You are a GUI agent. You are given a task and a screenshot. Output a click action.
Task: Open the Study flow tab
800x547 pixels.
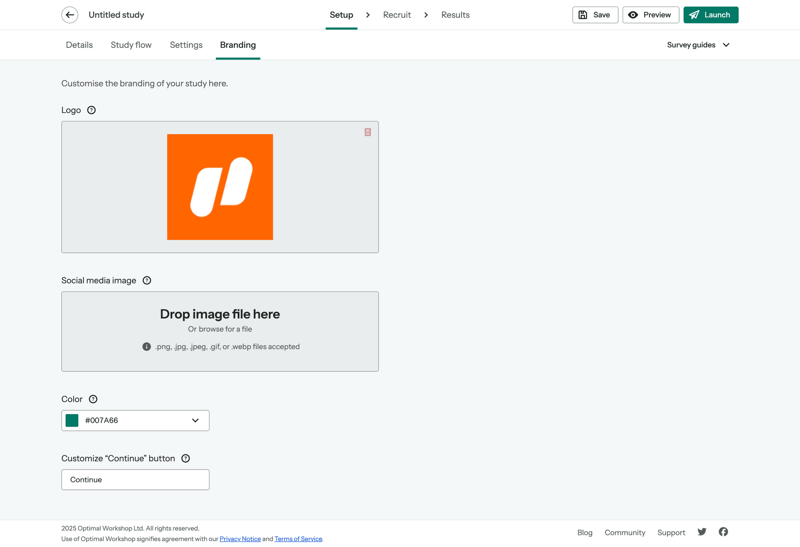pos(131,45)
